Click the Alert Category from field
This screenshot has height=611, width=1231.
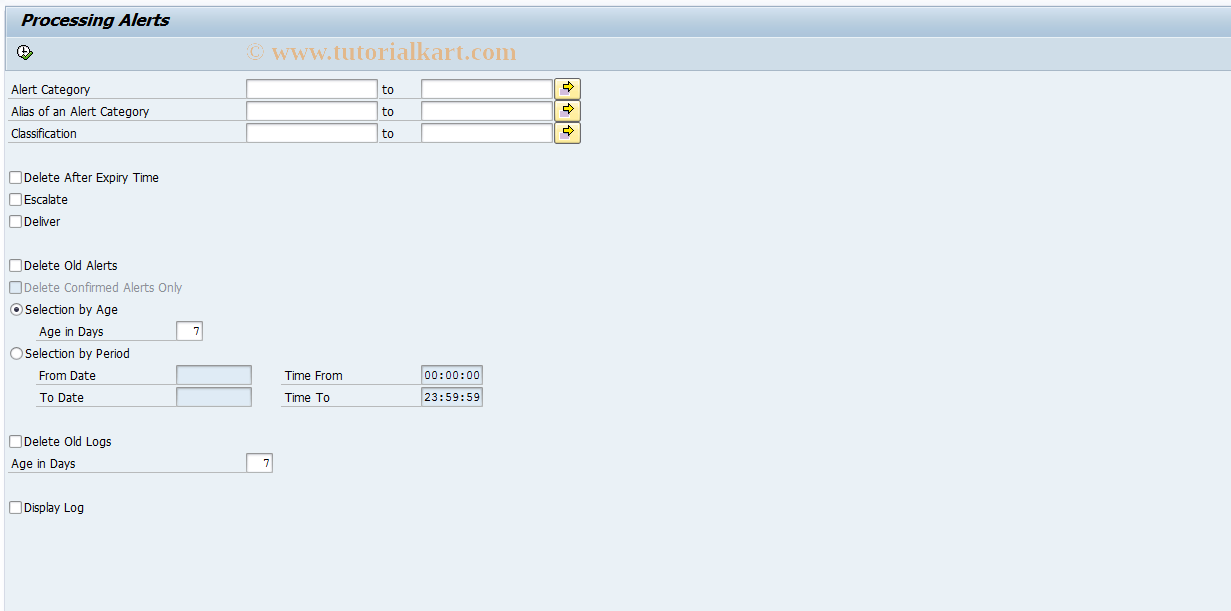coord(312,89)
